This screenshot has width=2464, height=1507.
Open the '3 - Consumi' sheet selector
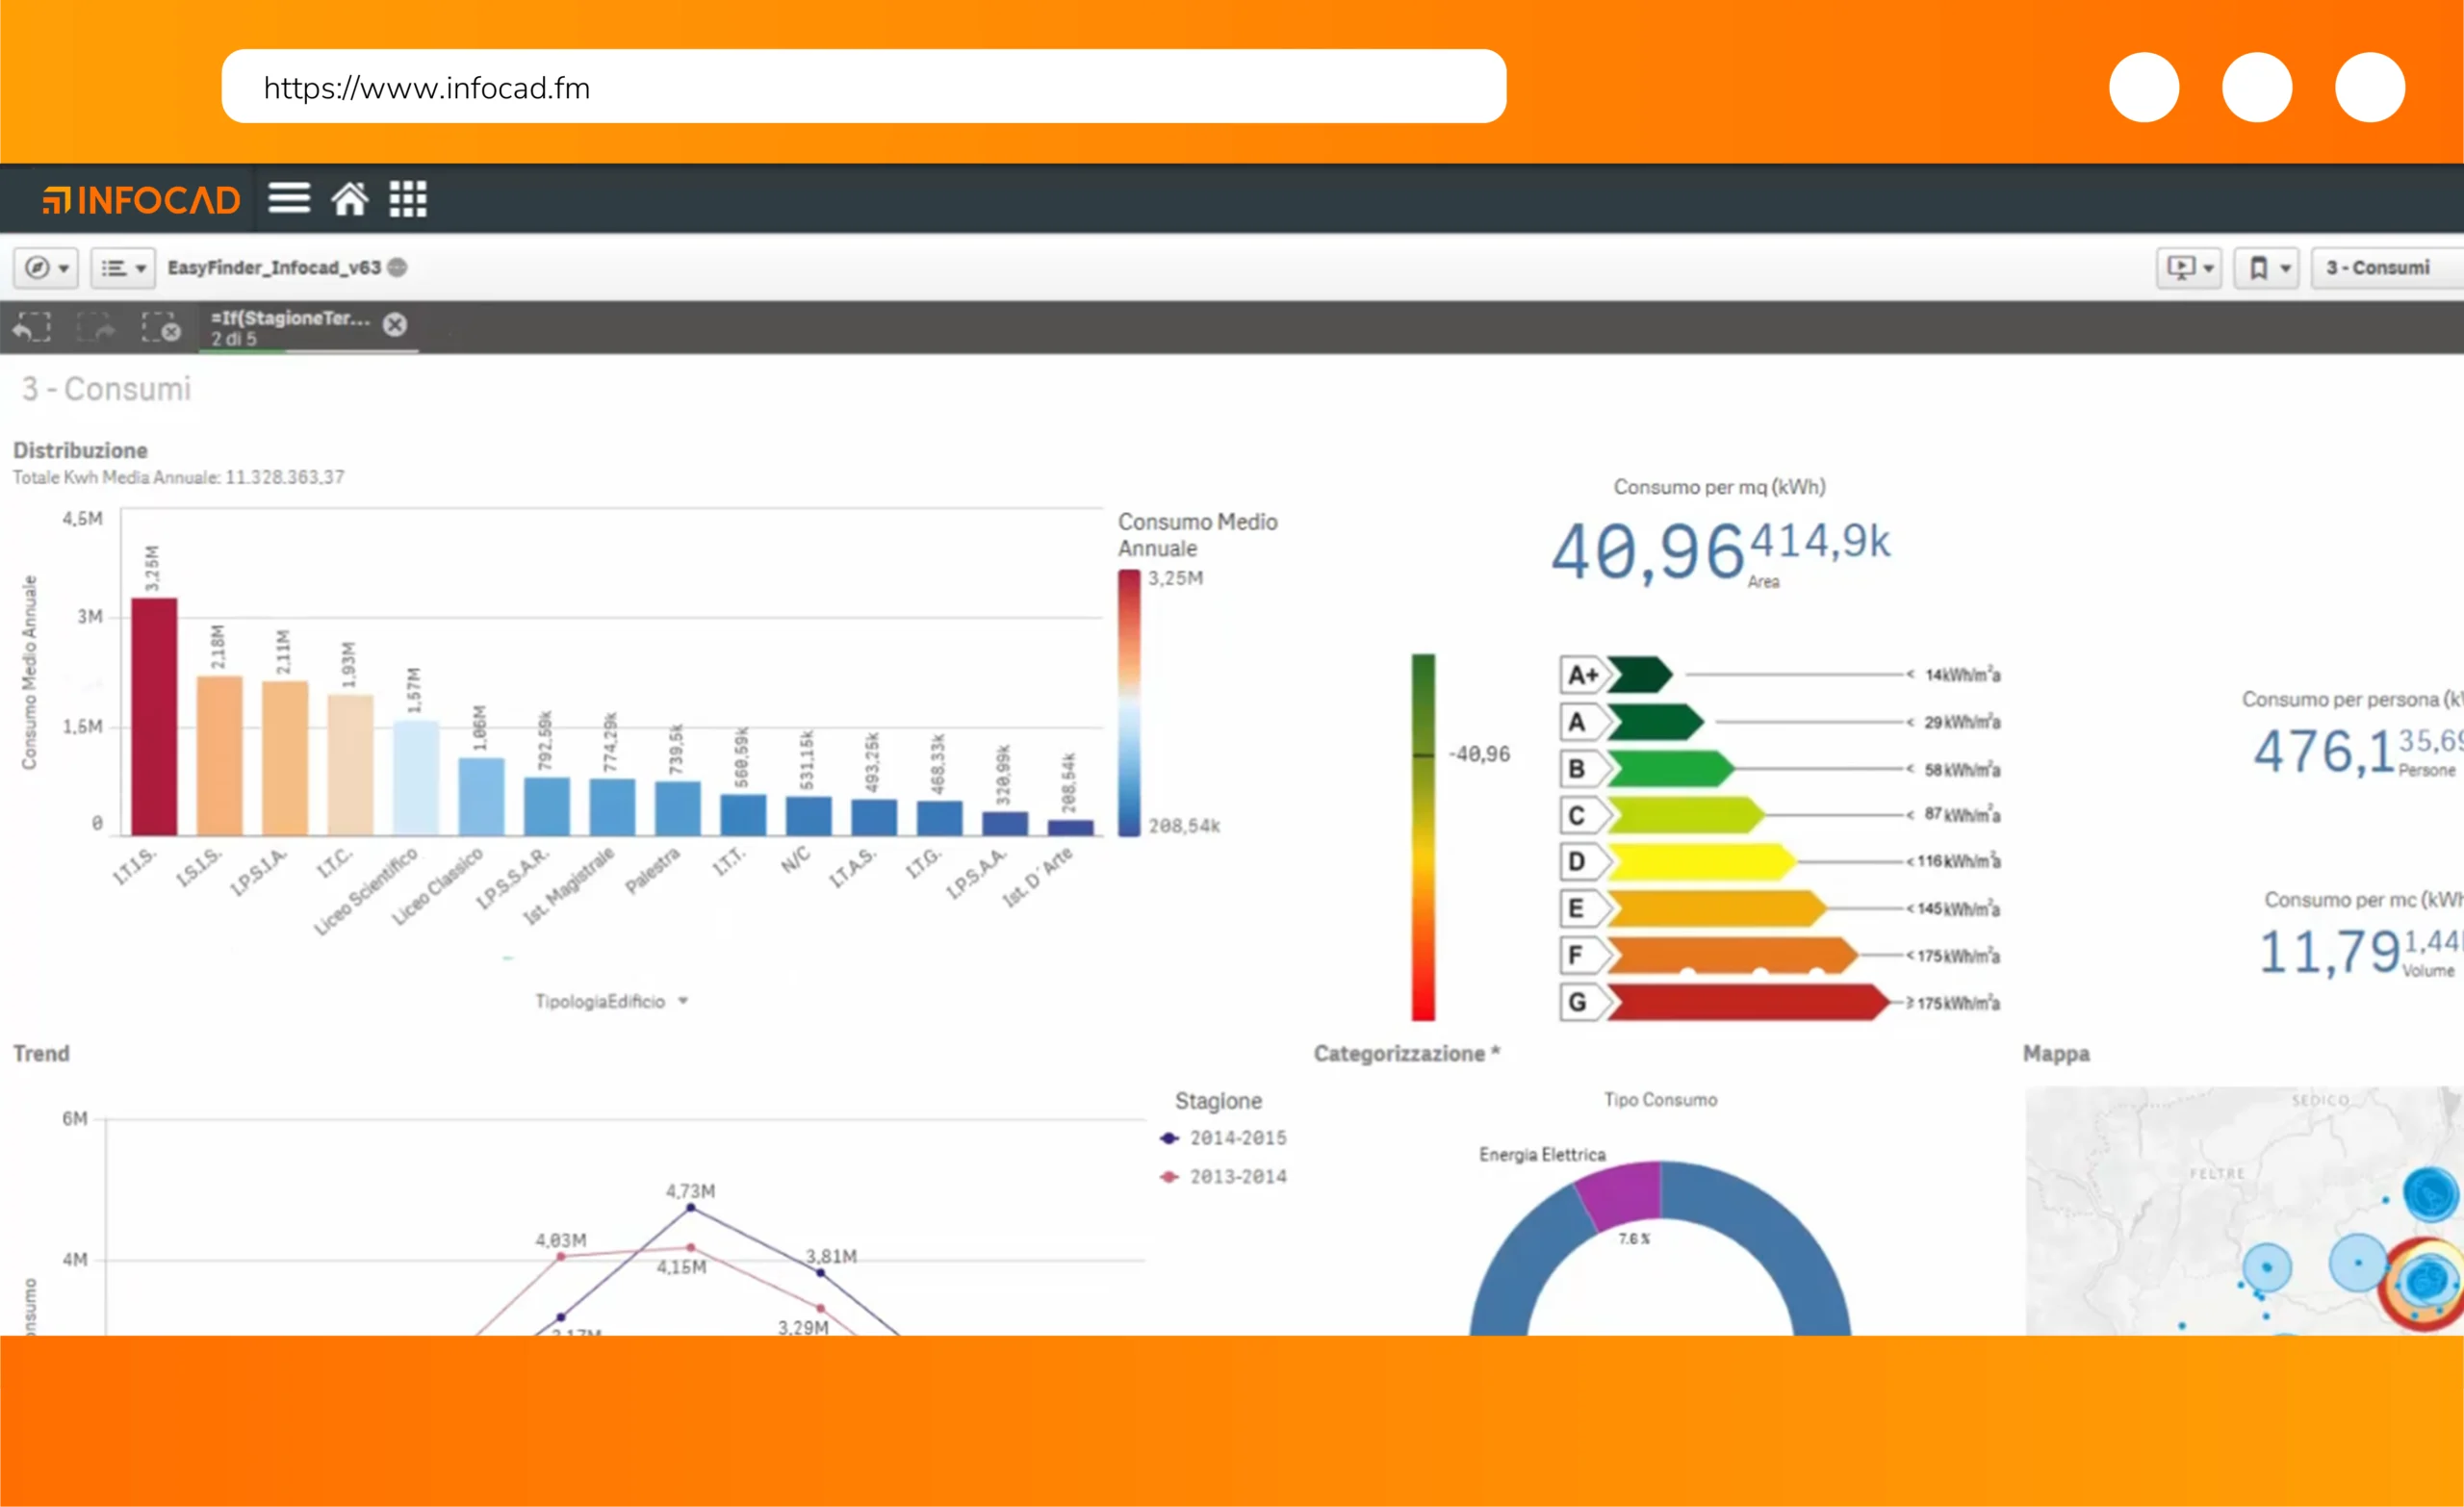2387,268
